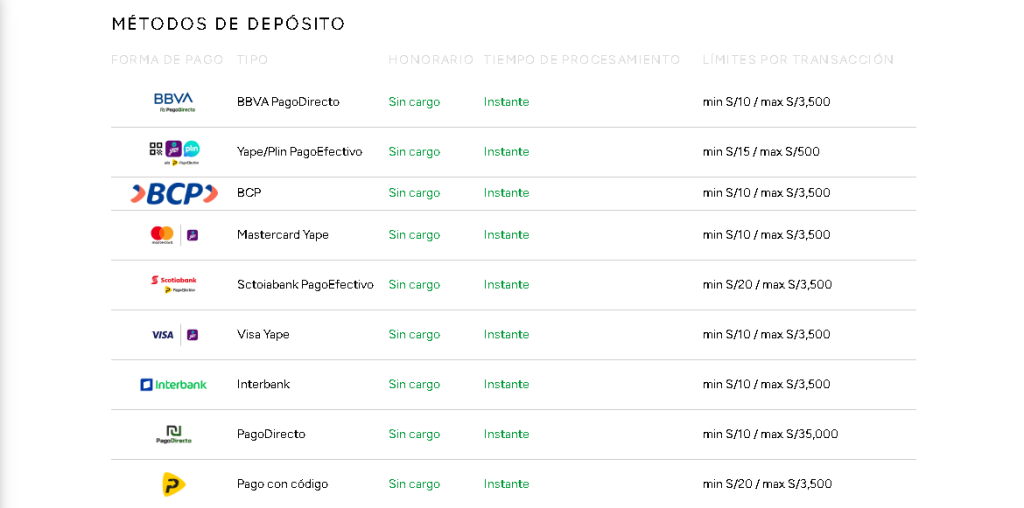This screenshot has width=1024, height=508.
Task: Click the 'LÍMITES POR TRANSACCIÓN' column header
Action: click(x=798, y=59)
